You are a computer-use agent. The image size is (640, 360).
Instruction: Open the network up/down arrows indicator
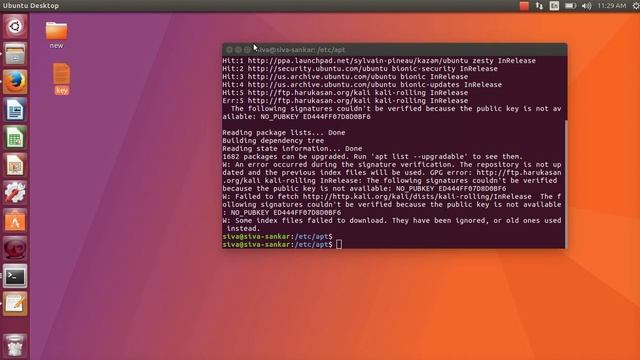[x=539, y=6]
